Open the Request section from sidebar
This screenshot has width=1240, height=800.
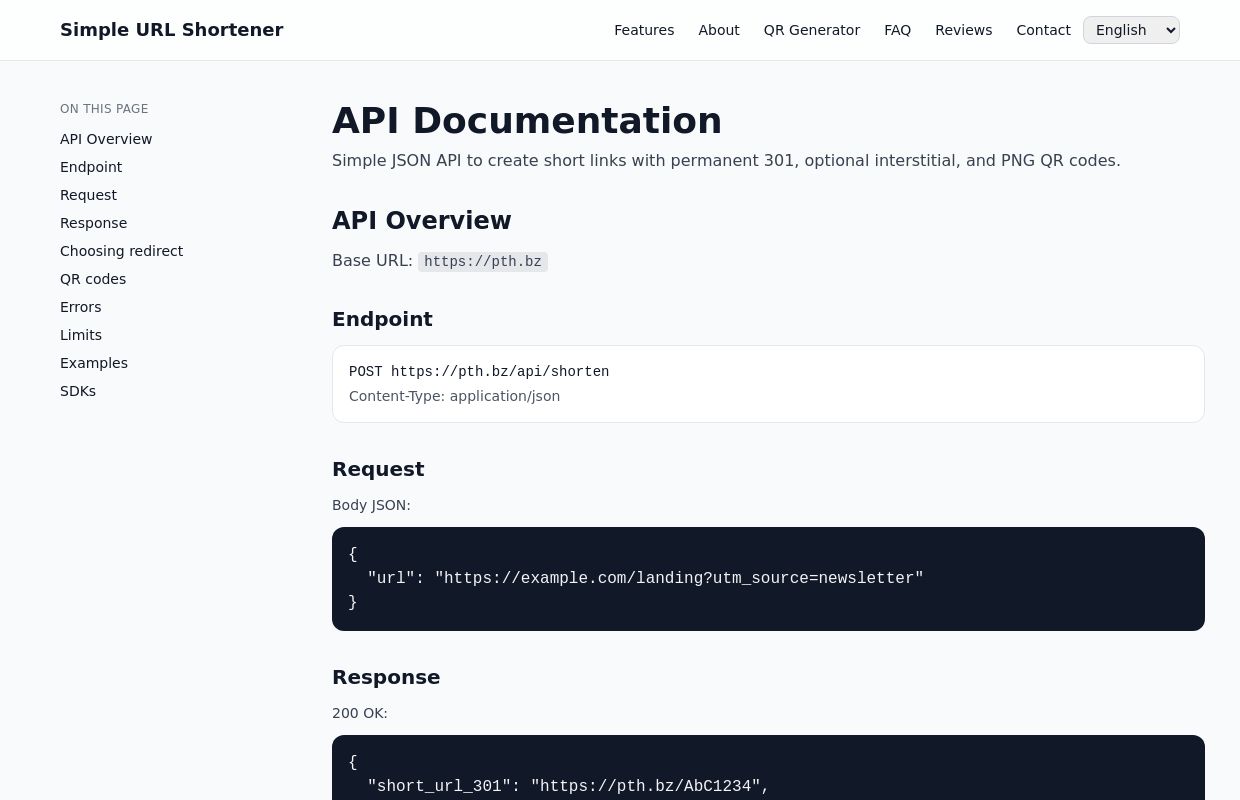tap(88, 195)
